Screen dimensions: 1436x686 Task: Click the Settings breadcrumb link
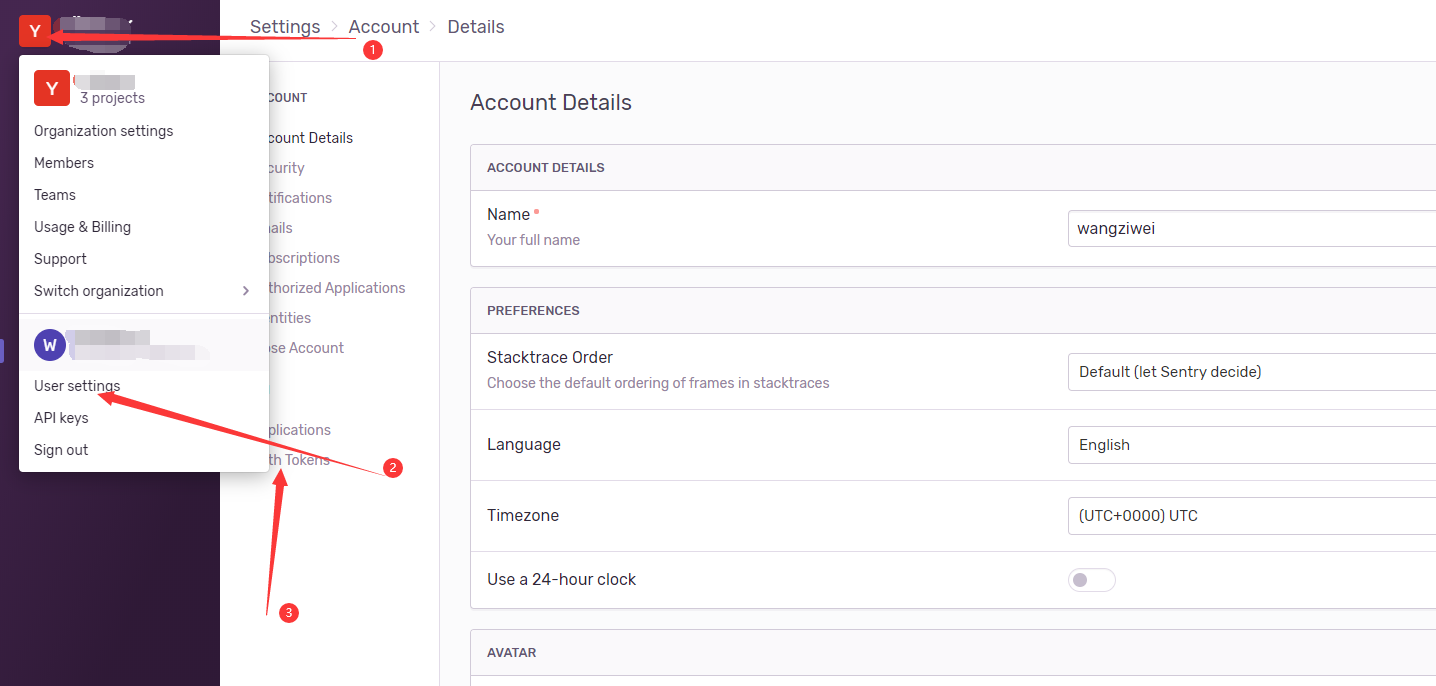click(x=285, y=27)
